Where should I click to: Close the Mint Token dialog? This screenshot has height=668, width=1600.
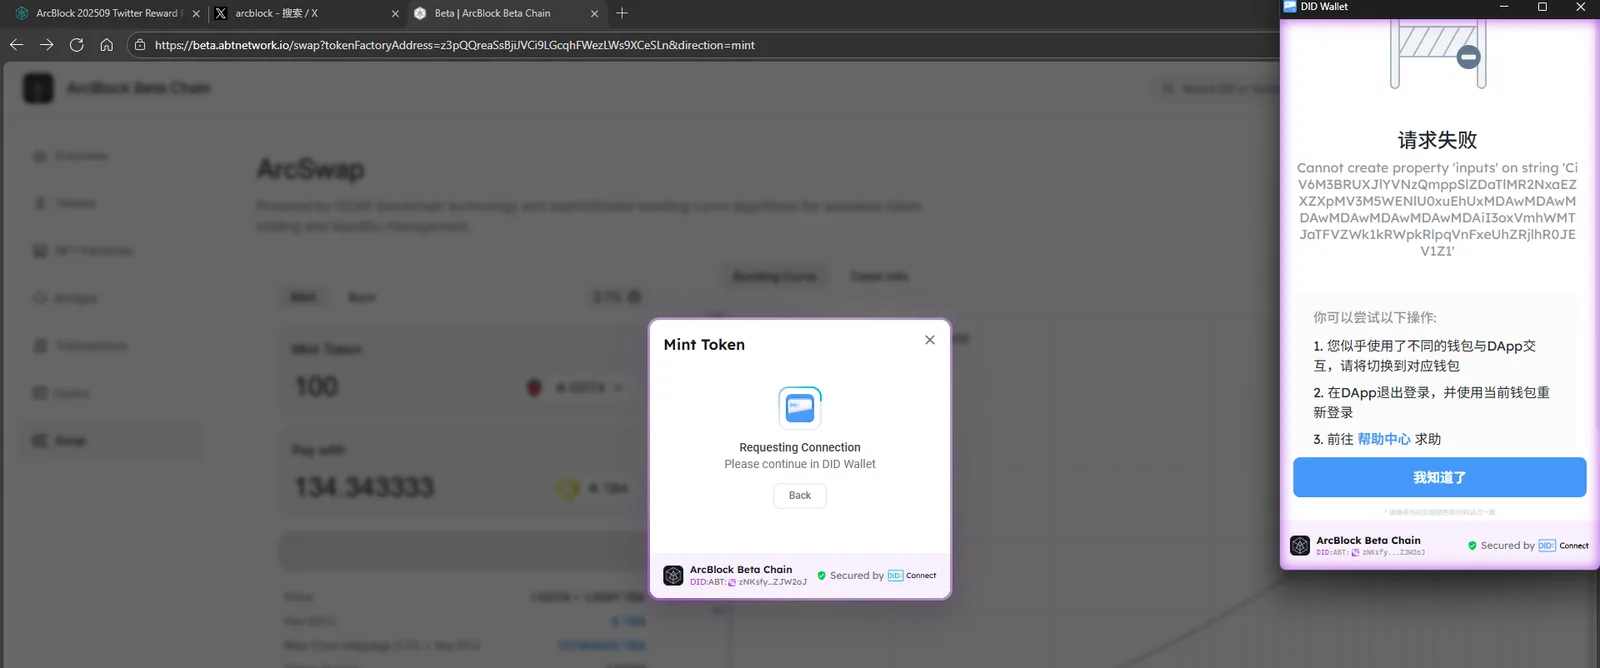click(930, 340)
